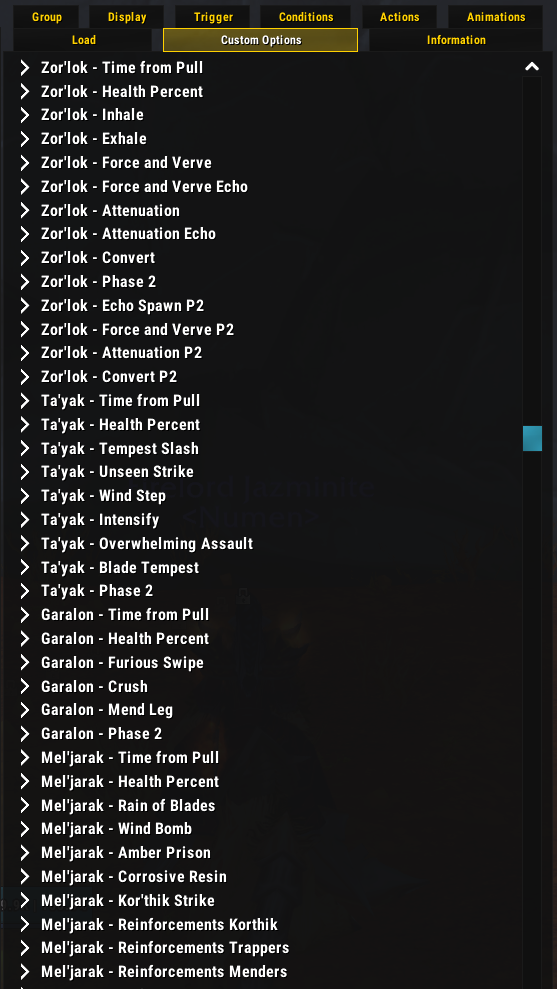
Task: Open the Load tab
Action: (83, 40)
